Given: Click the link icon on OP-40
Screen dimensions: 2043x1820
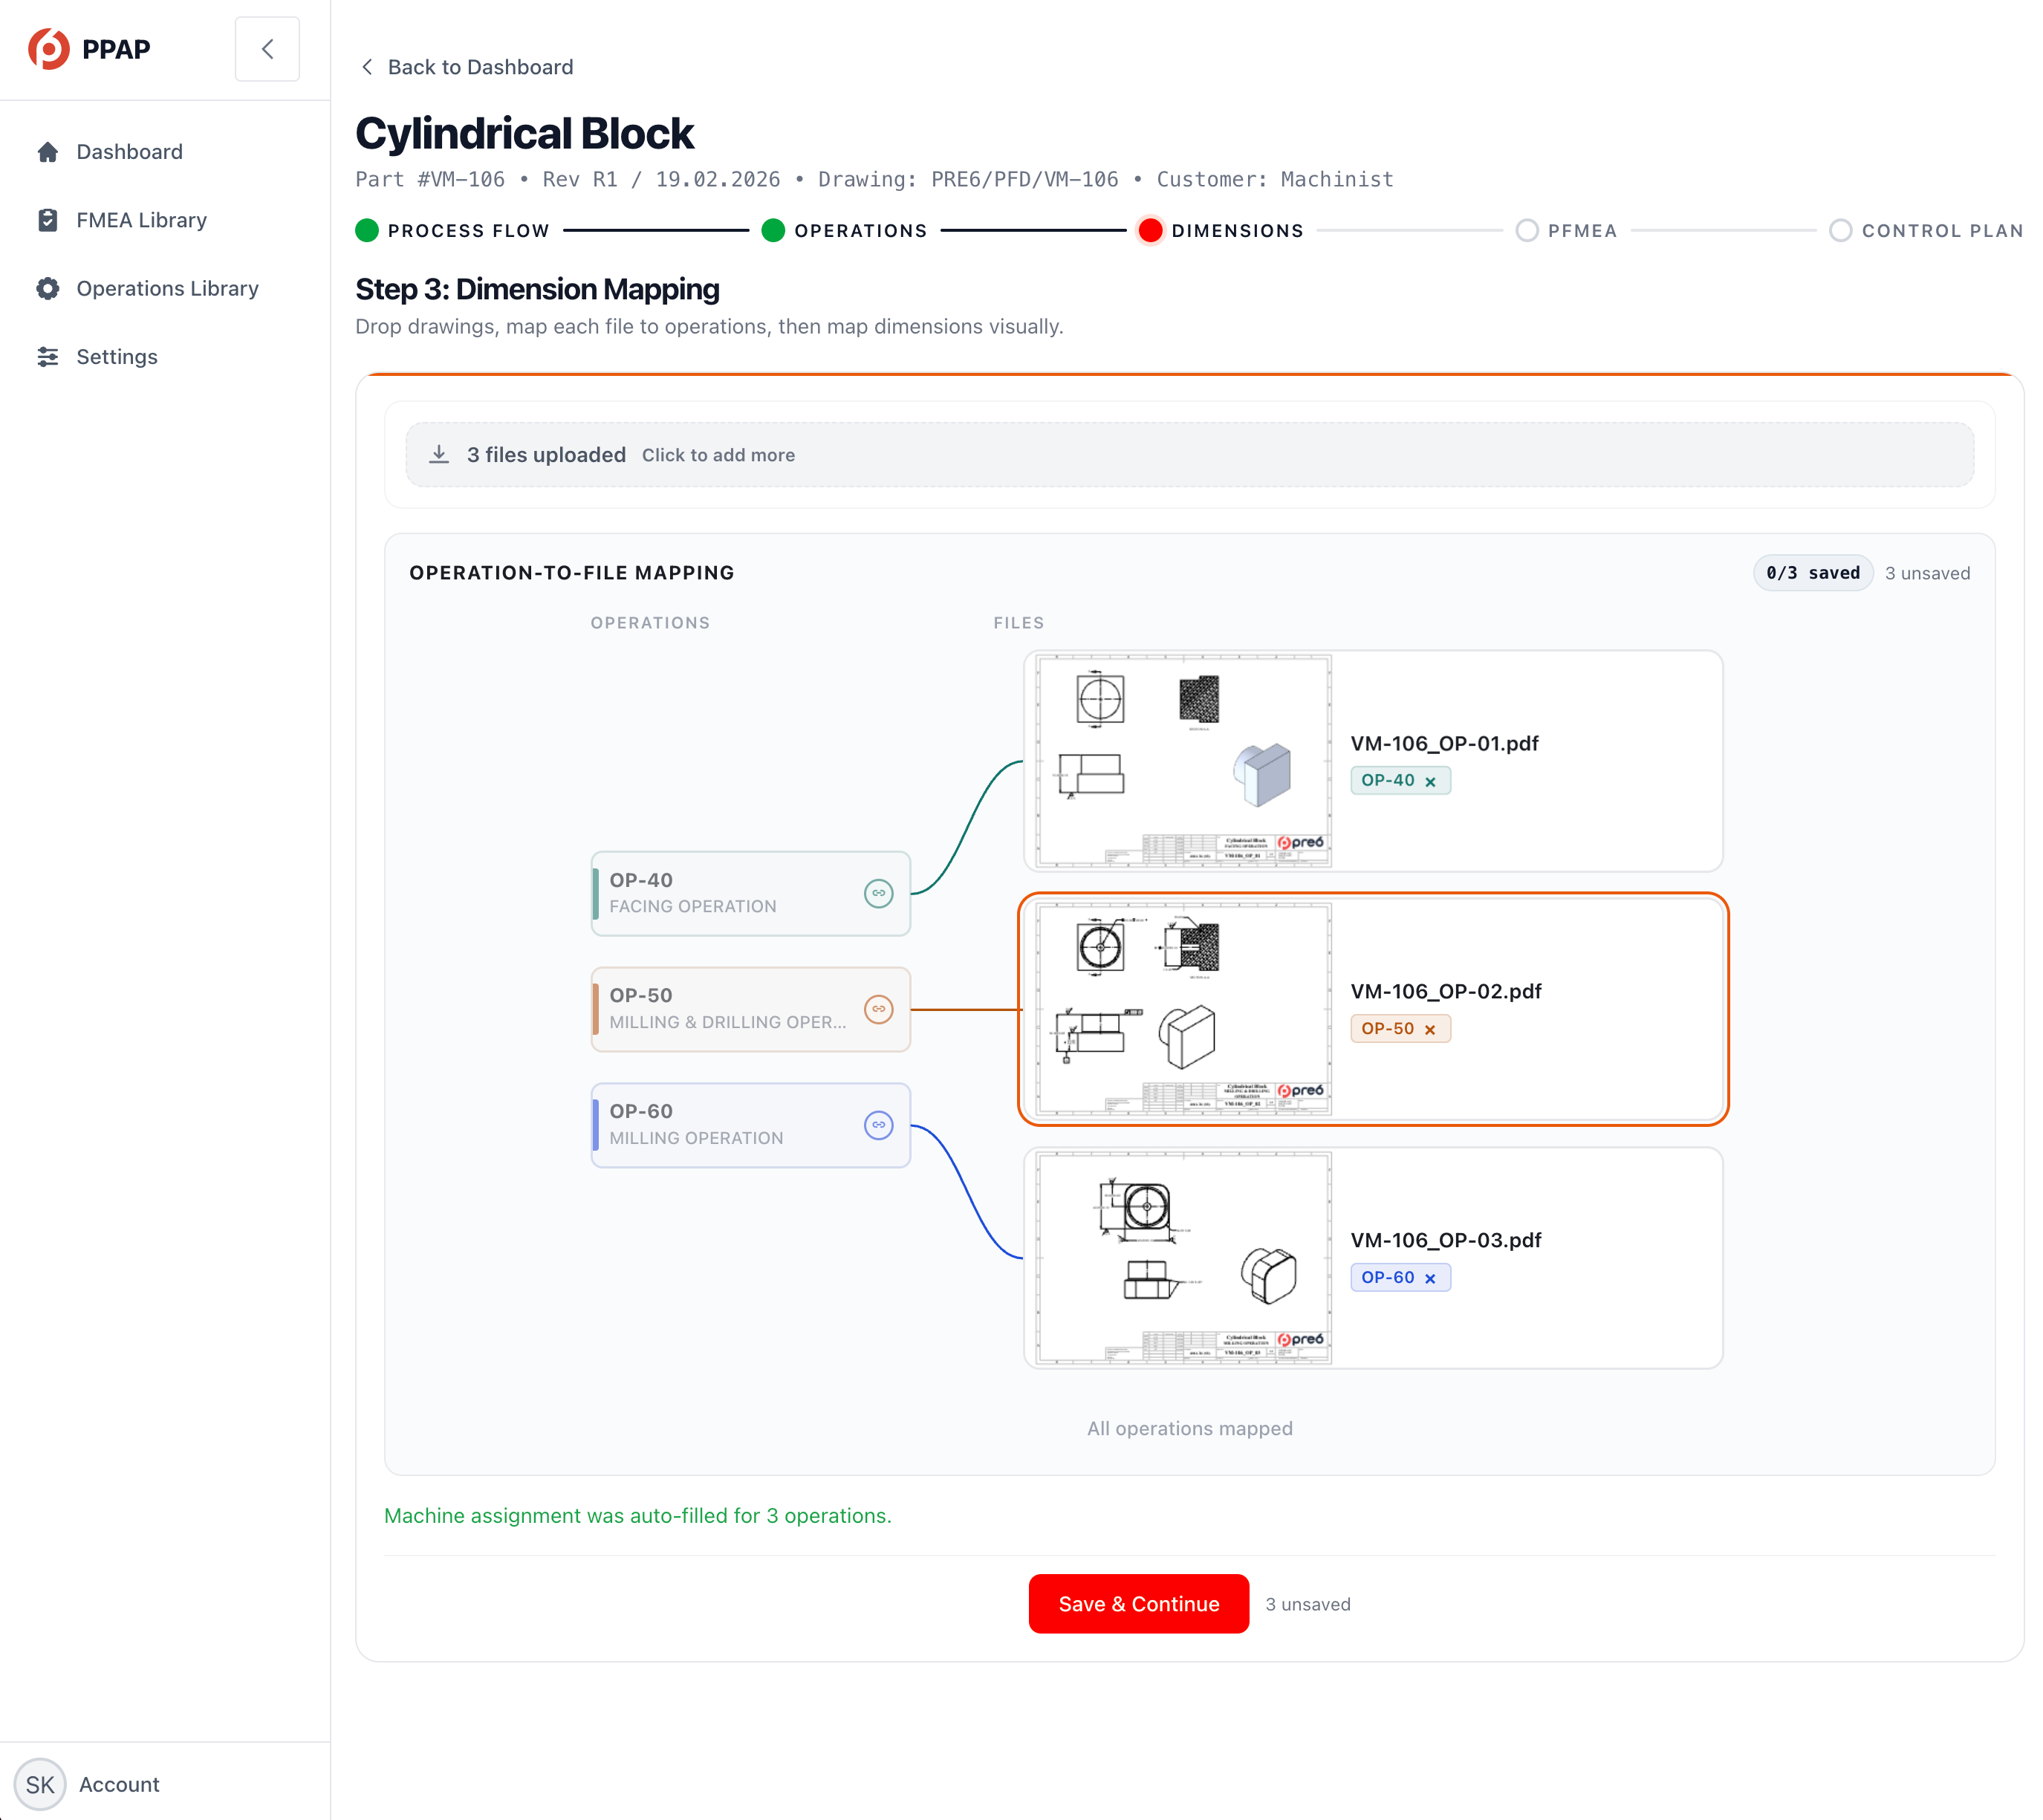Looking at the screenshot, I should [x=878, y=893].
